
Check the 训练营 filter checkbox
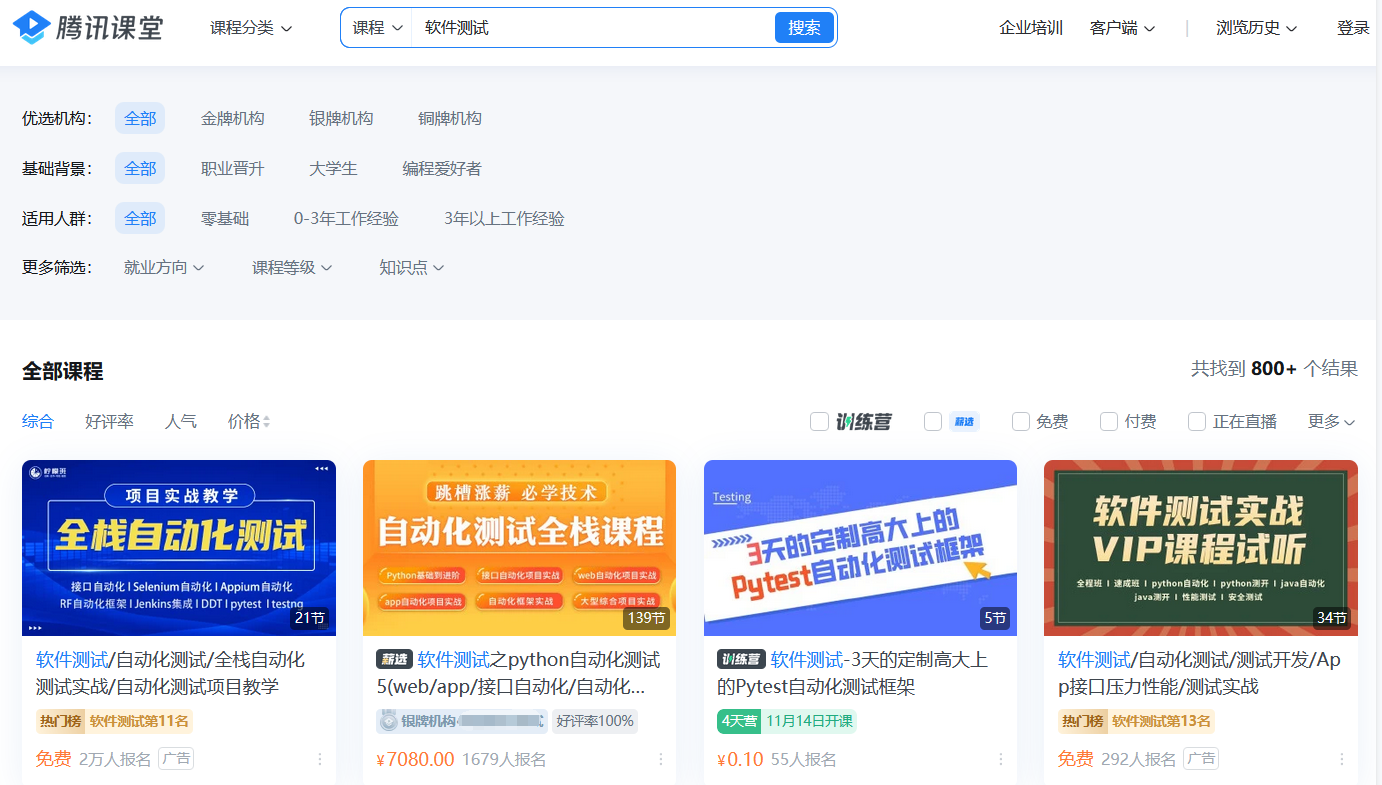(x=819, y=421)
